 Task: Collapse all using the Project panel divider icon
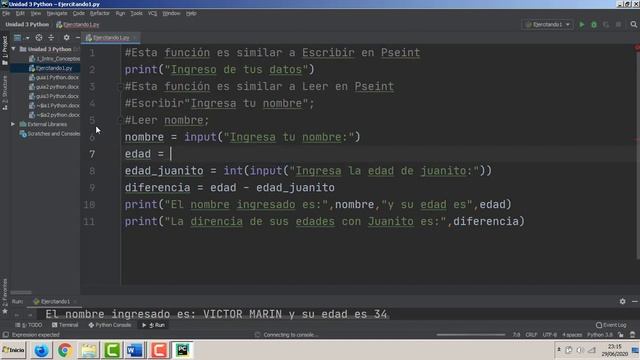pyautogui.click(x=51, y=38)
